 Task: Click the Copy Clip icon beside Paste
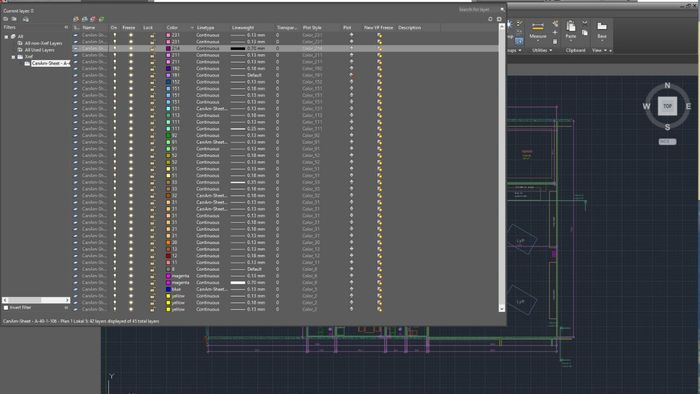coord(585,33)
